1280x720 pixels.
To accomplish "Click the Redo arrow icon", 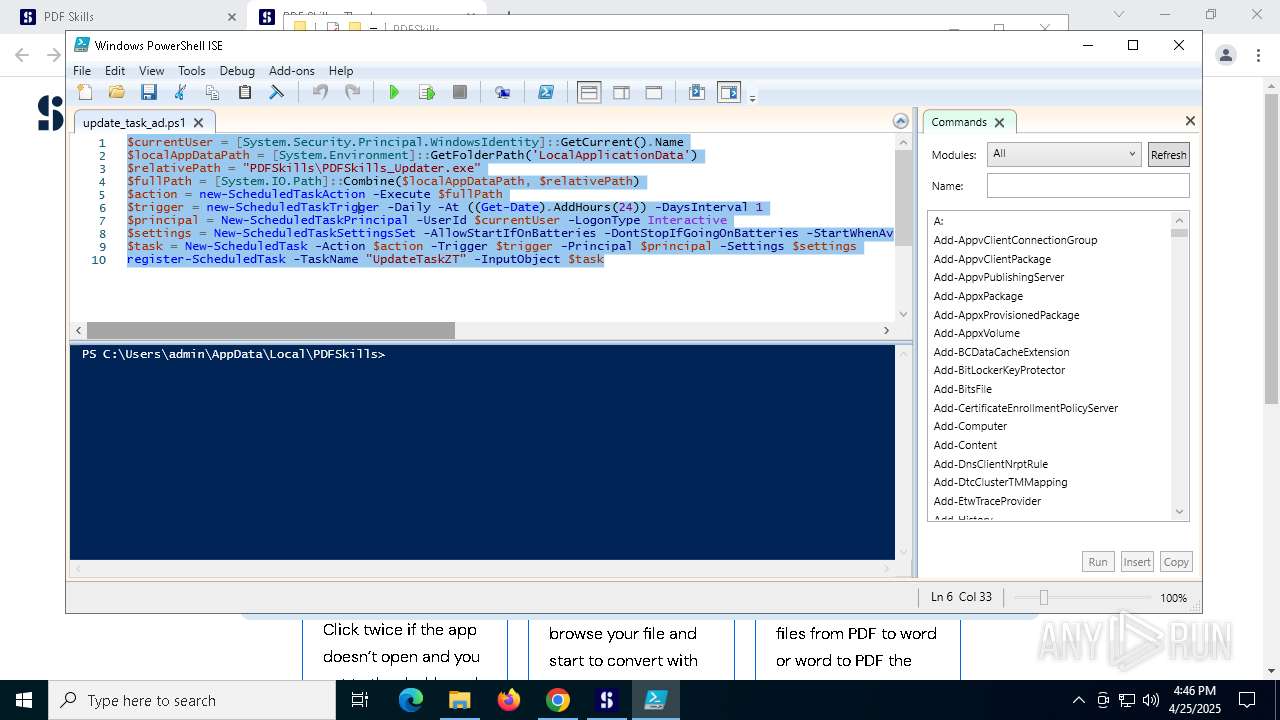I will click(352, 93).
